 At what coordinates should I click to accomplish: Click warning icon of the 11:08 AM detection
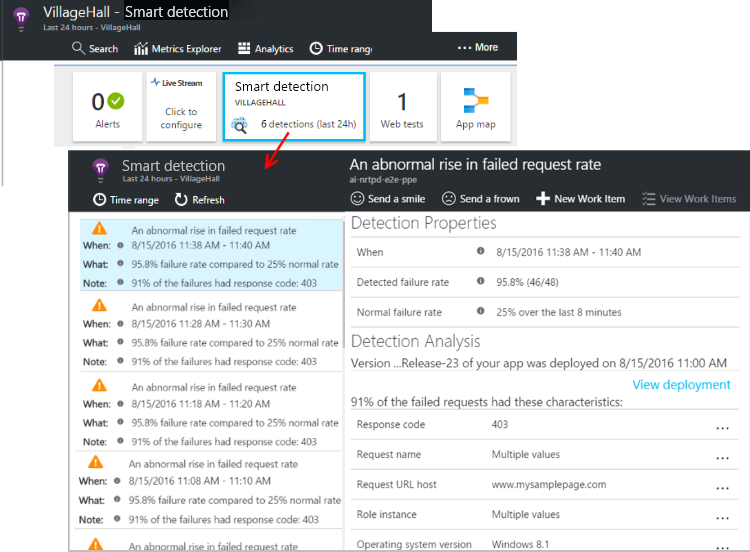[x=96, y=462]
